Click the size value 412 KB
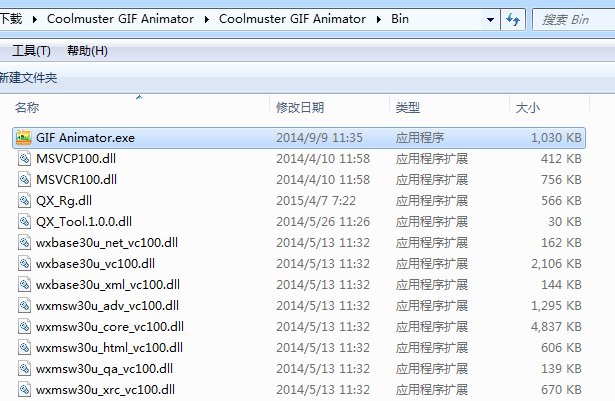This screenshot has height=401, width=615. pyautogui.click(x=561, y=159)
